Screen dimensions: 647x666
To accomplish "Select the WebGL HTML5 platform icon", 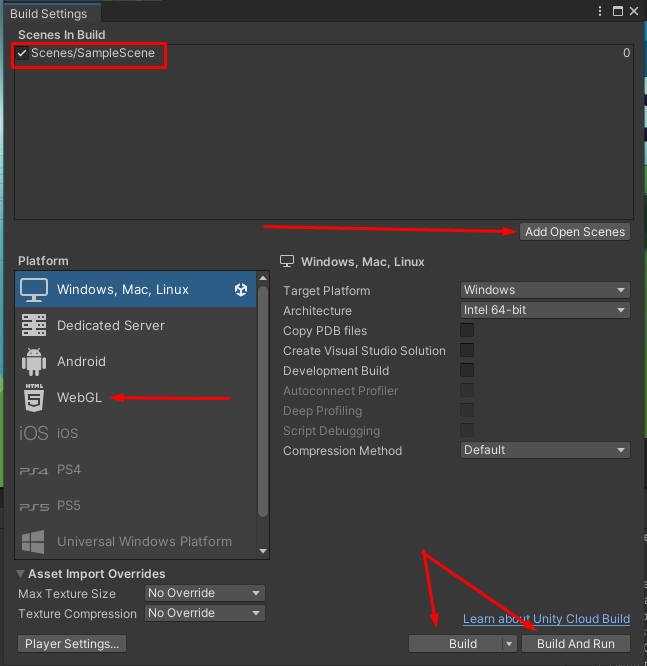I will (34, 397).
